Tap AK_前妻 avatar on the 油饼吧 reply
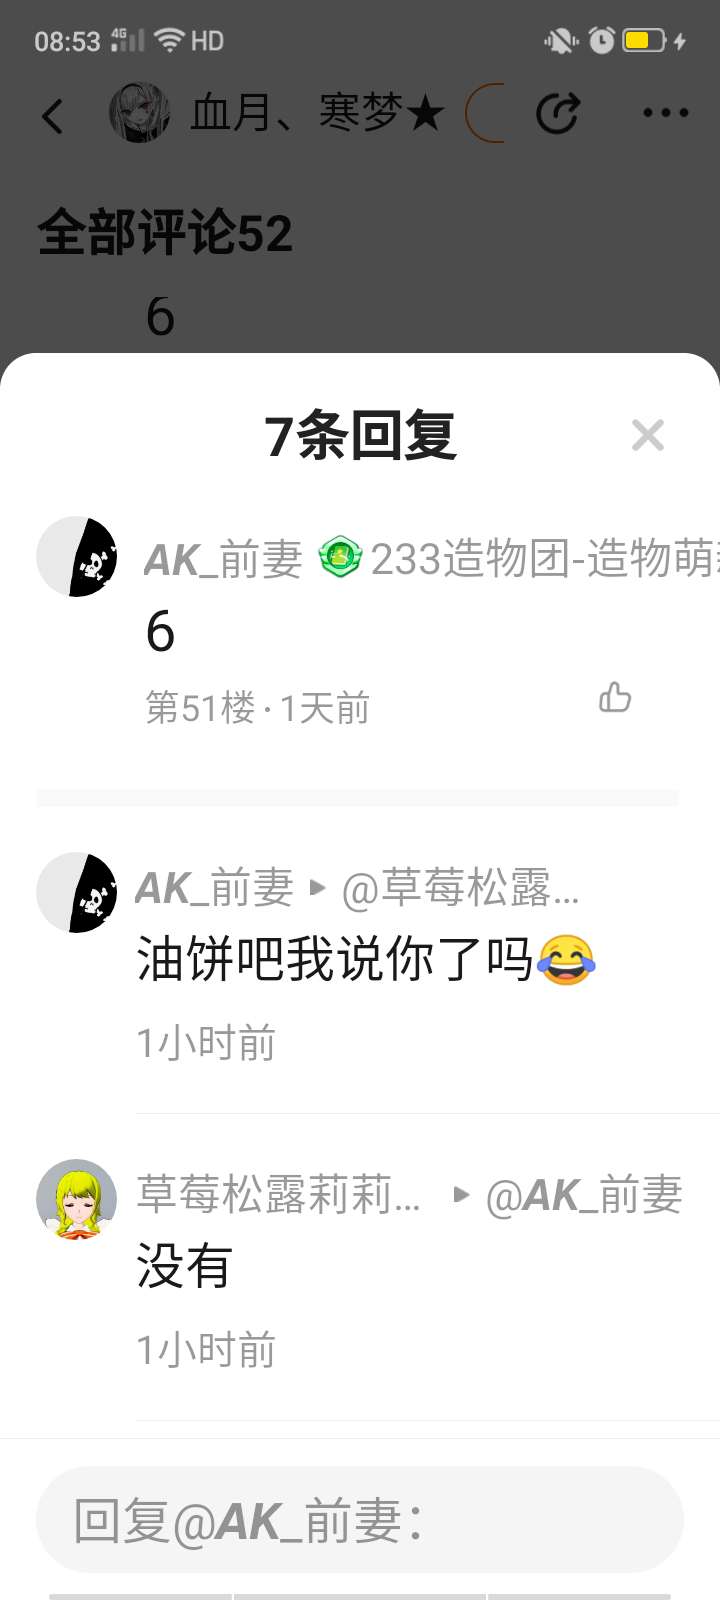This screenshot has width=720, height=1600. click(x=77, y=893)
